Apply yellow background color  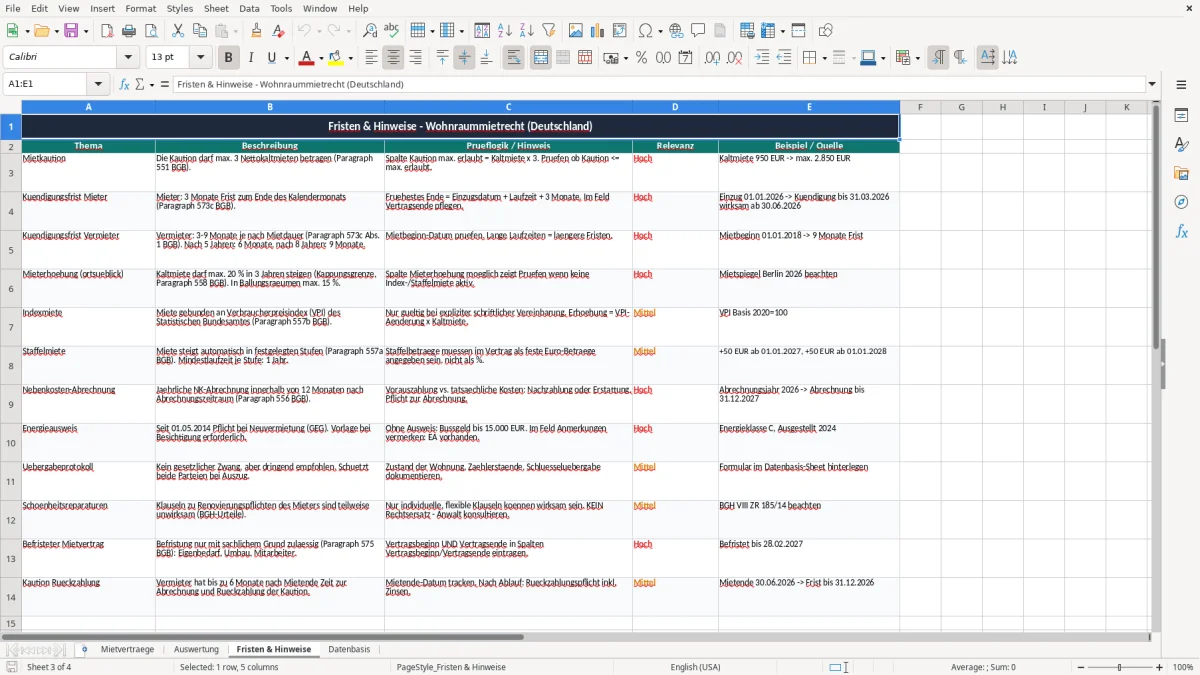(x=336, y=58)
